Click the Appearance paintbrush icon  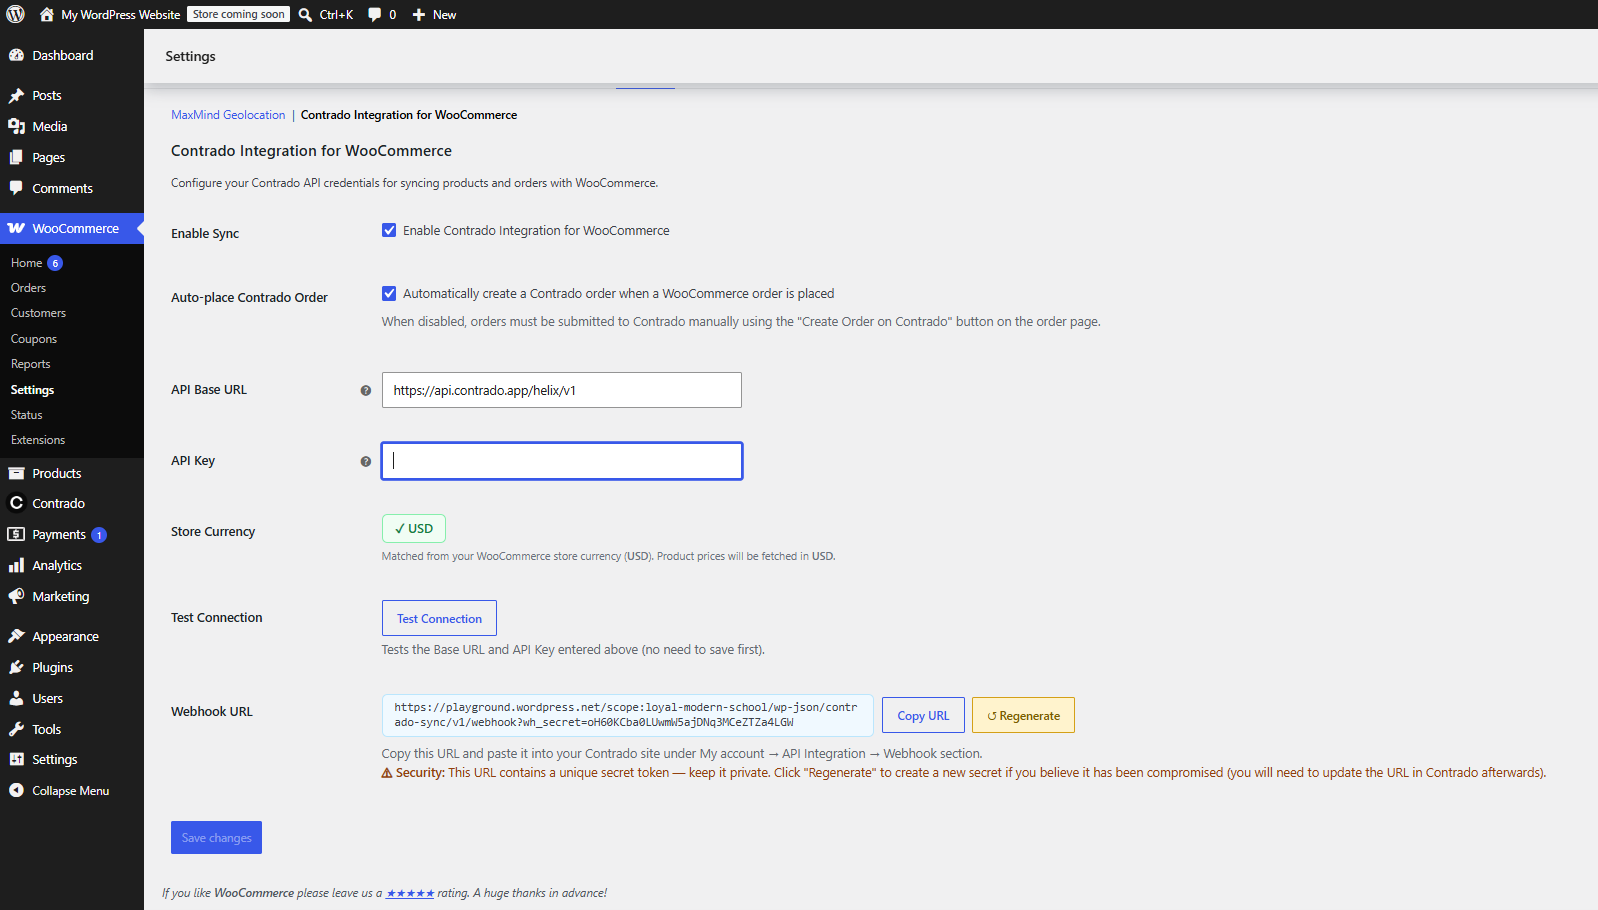(x=16, y=636)
